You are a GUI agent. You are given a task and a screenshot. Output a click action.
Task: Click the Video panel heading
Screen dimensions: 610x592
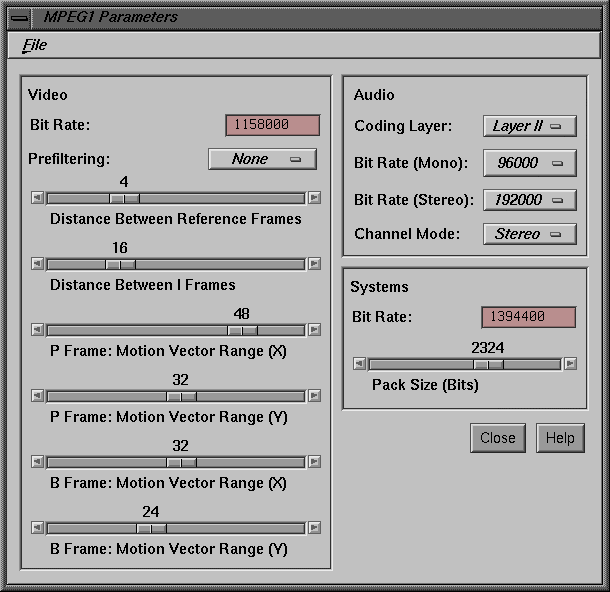pyautogui.click(x=47, y=95)
